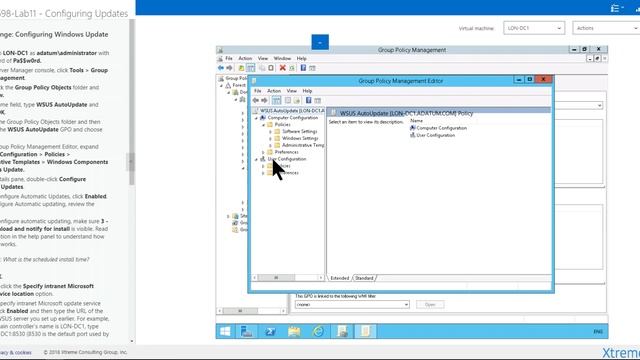640x360 pixels.
Task: Open File menu in Group Policy Management window
Action: click(229, 58)
